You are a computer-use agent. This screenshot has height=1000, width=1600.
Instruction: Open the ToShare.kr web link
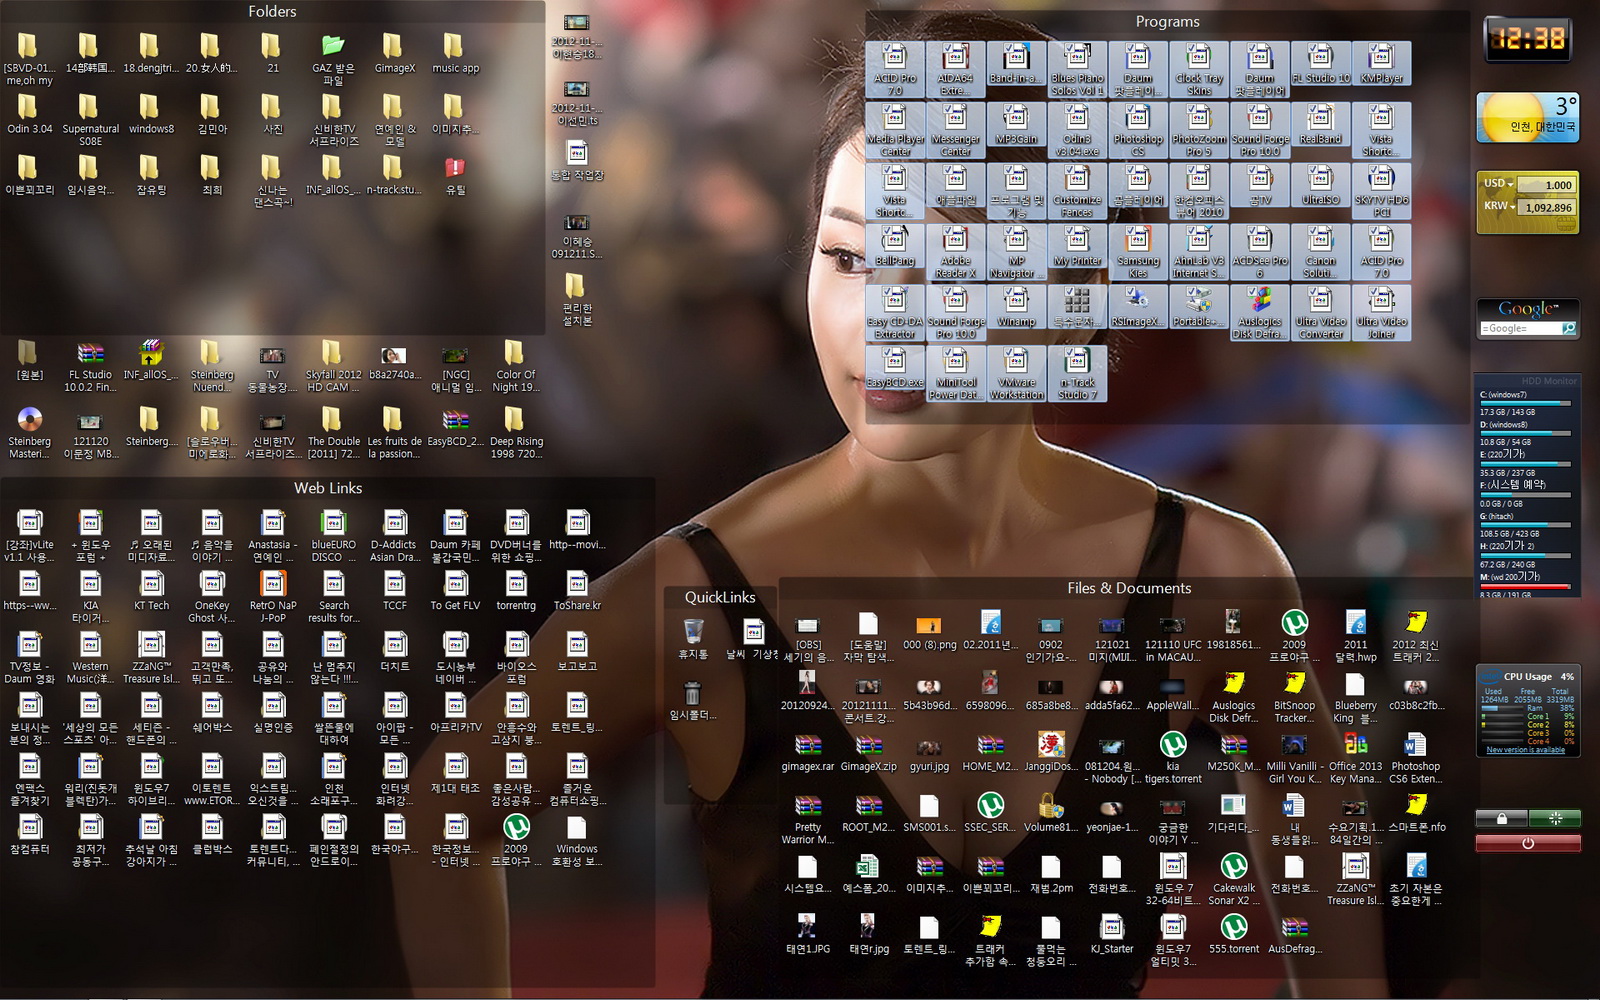[x=577, y=590]
